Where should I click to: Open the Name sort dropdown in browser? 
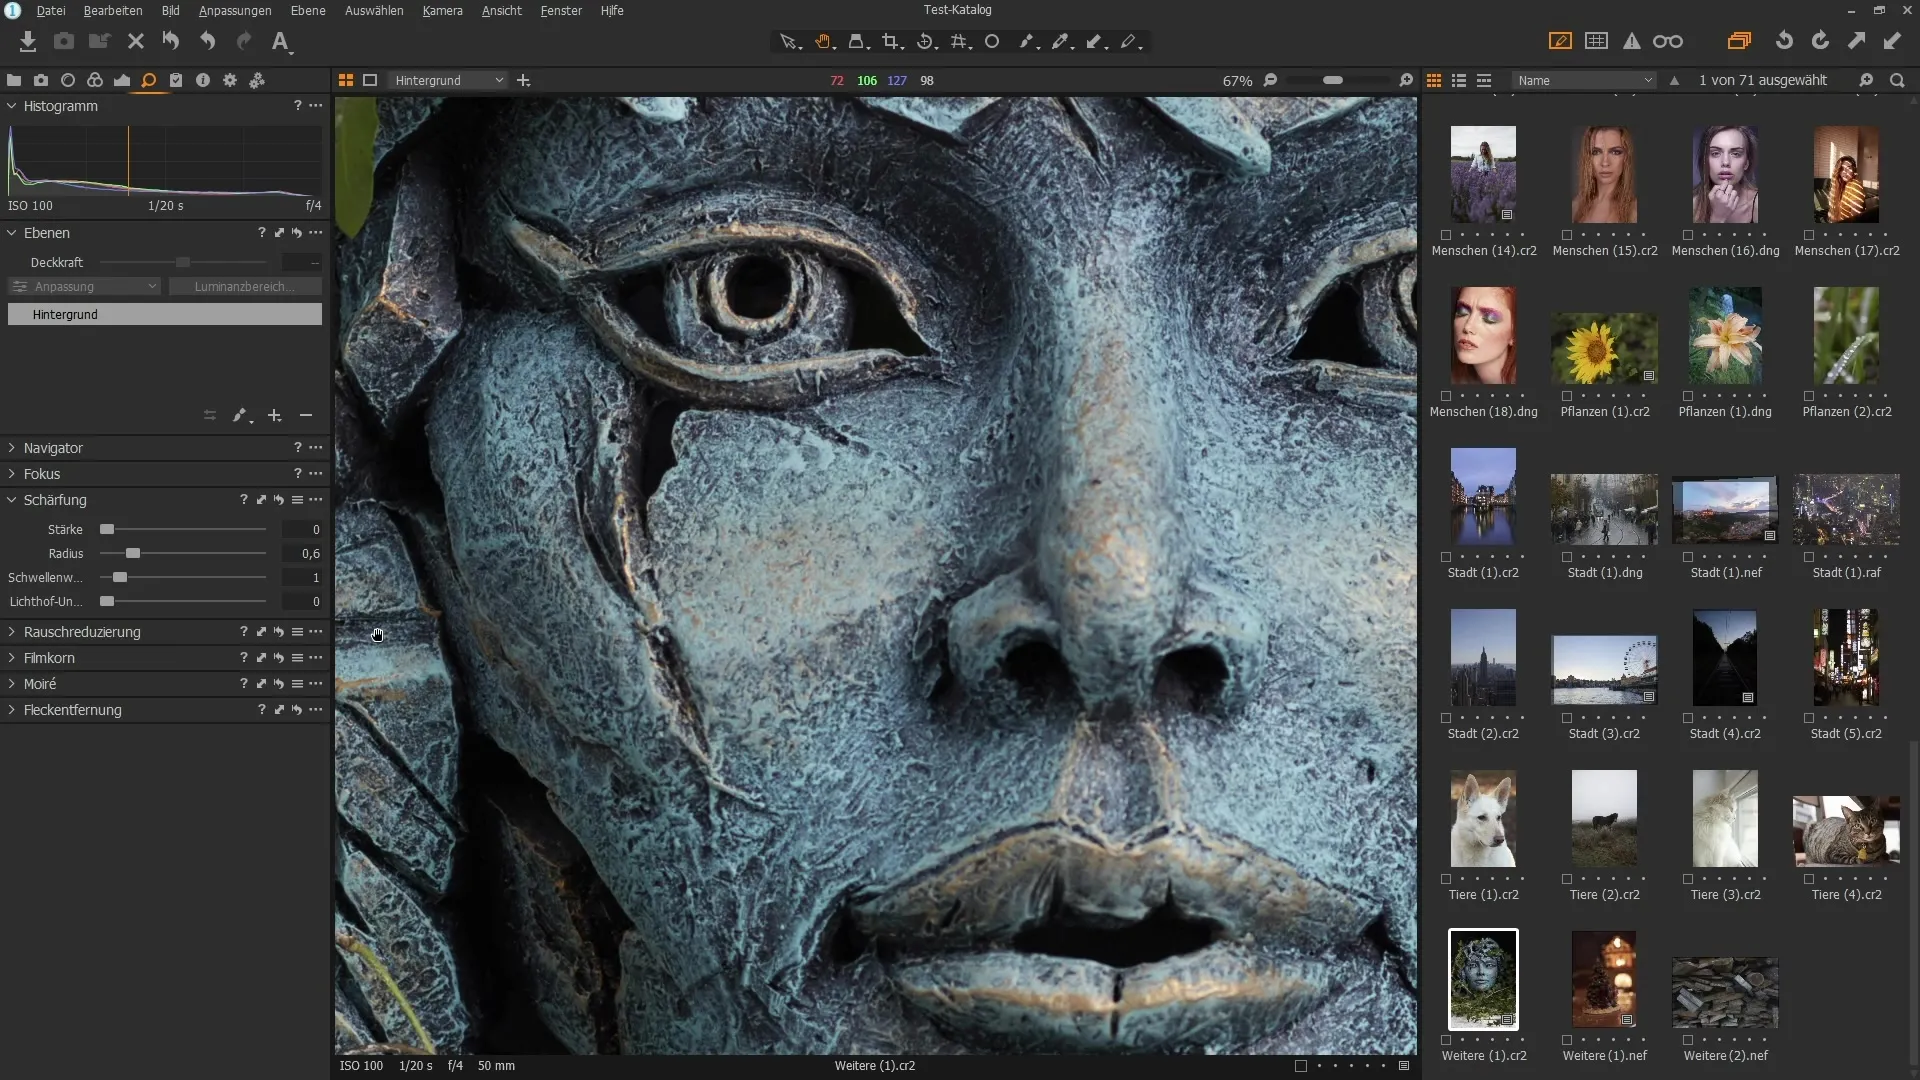tap(1585, 80)
